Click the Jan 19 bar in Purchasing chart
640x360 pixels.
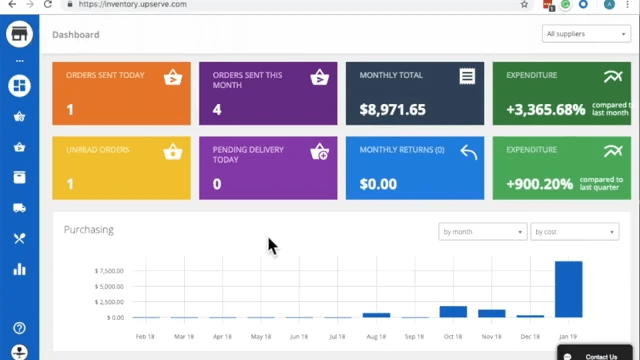(569, 289)
